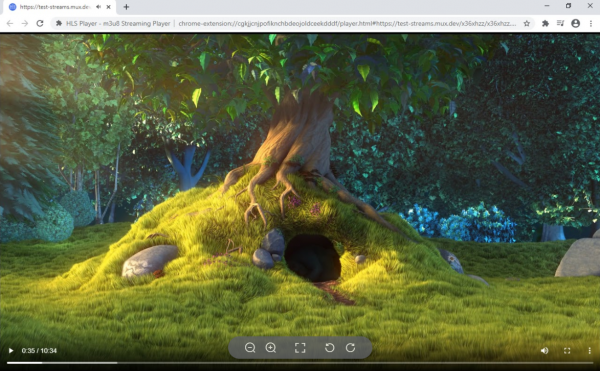Open Chrome's three-dot menu
This screenshot has height=371, width=600.
click(591, 23)
